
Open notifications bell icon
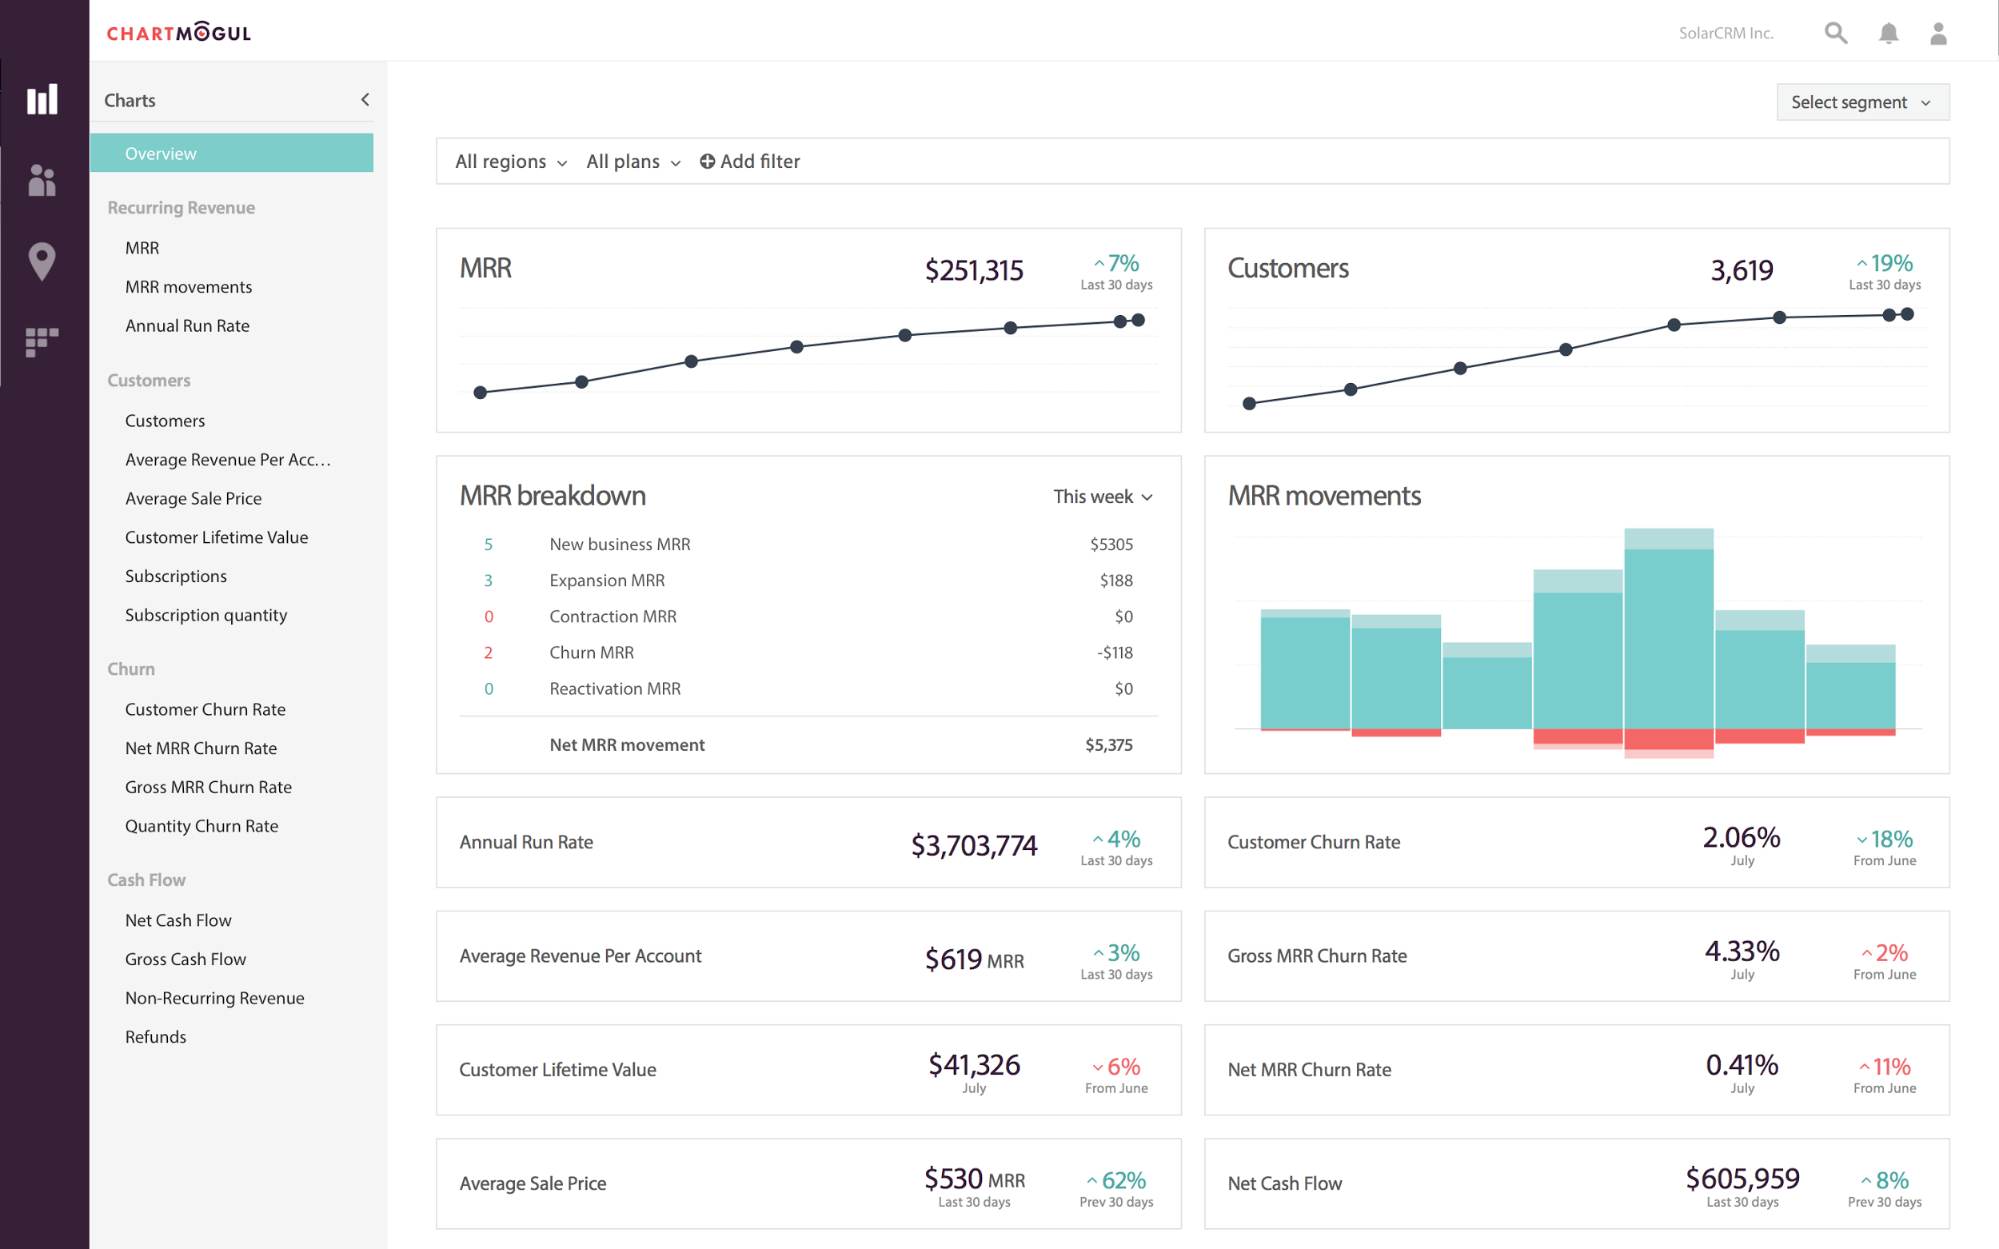(1888, 33)
